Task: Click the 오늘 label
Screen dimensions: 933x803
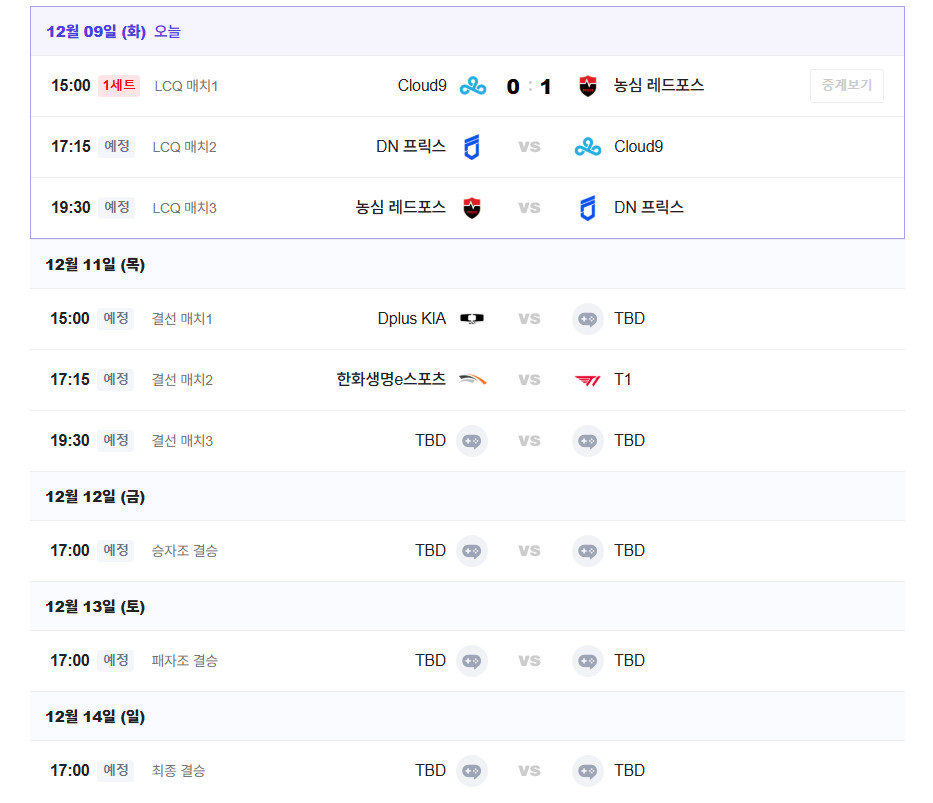Action: coord(167,32)
